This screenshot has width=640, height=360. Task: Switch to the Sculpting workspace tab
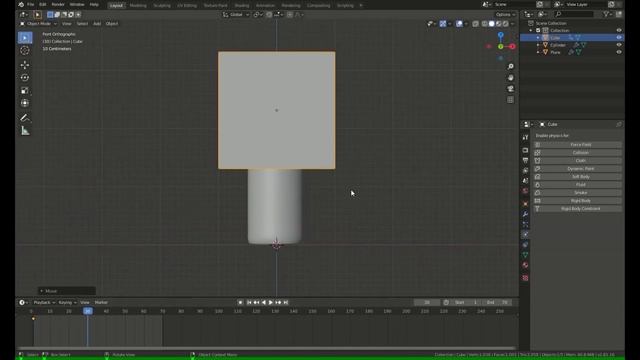tap(162, 6)
